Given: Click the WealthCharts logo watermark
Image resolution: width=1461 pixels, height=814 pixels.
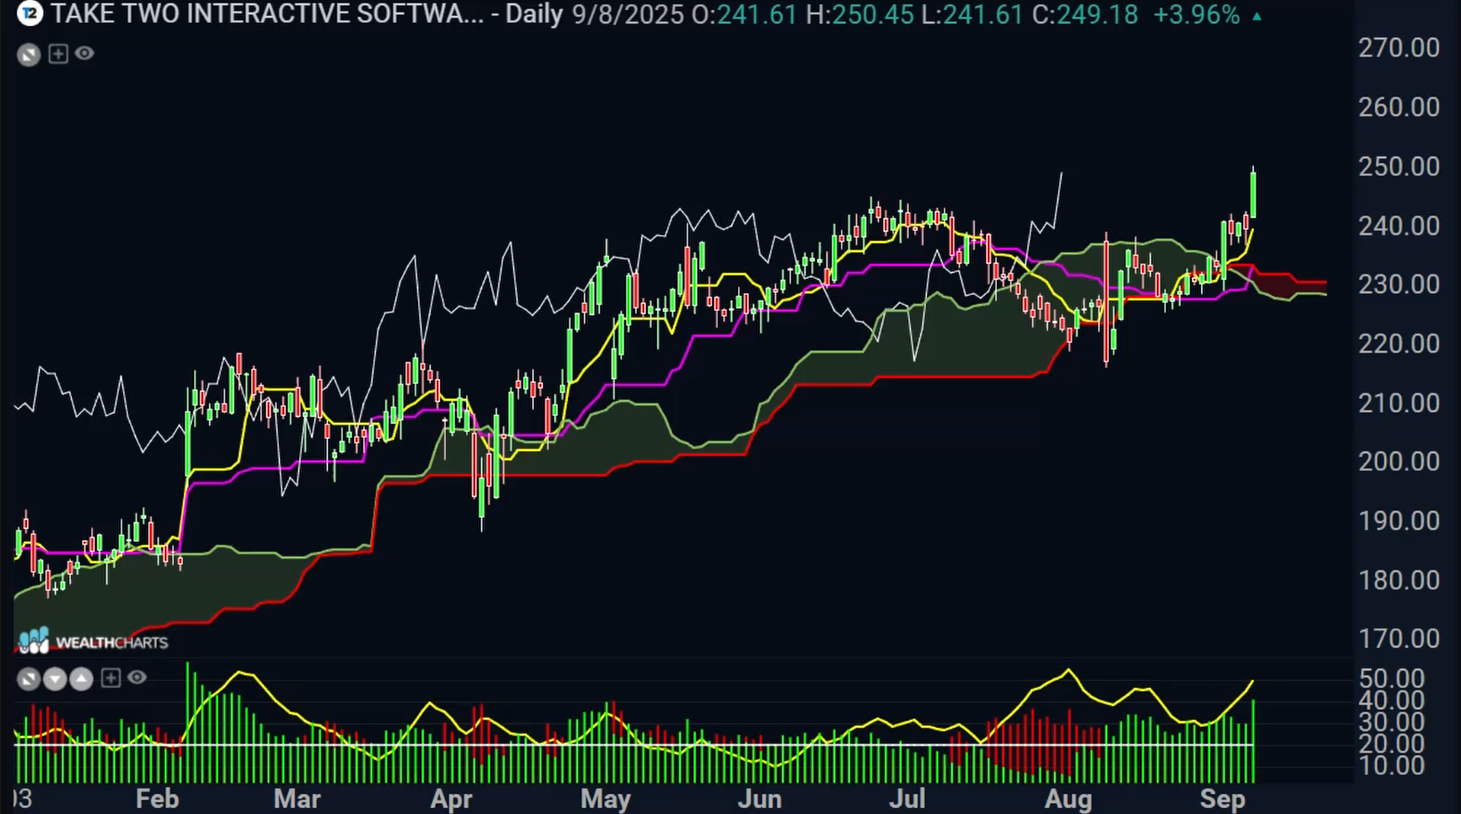Looking at the screenshot, I should (93, 641).
